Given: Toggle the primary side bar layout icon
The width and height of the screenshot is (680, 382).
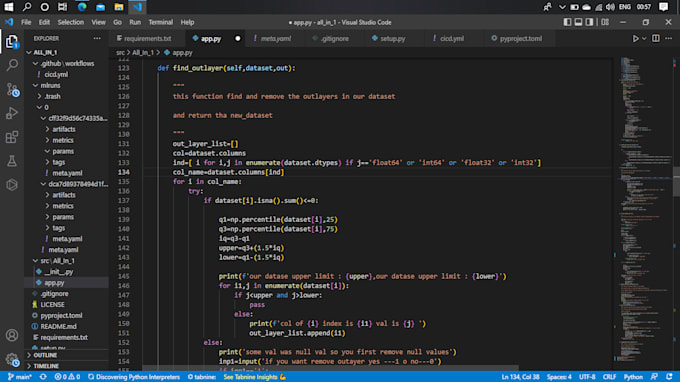Looking at the screenshot, I should (x=567, y=22).
